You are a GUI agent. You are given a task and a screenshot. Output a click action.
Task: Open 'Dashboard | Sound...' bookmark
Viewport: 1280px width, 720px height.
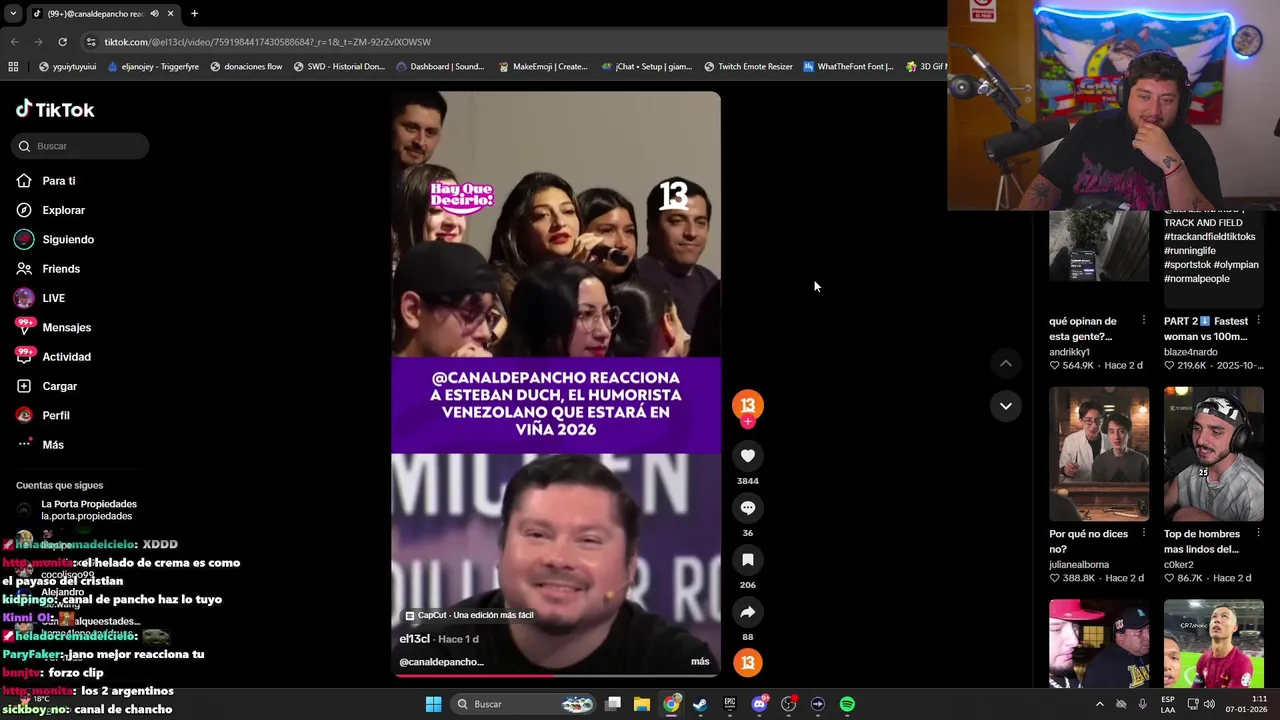tap(440, 67)
